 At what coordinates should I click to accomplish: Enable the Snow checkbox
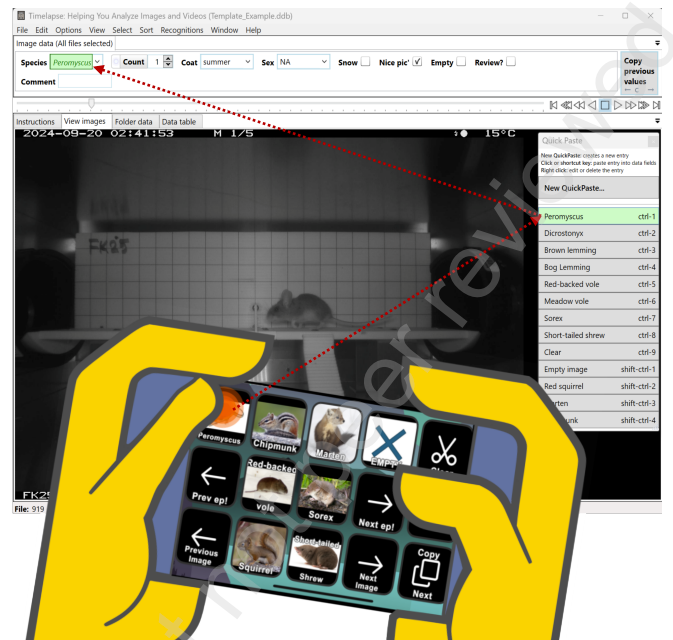pyautogui.click(x=366, y=62)
